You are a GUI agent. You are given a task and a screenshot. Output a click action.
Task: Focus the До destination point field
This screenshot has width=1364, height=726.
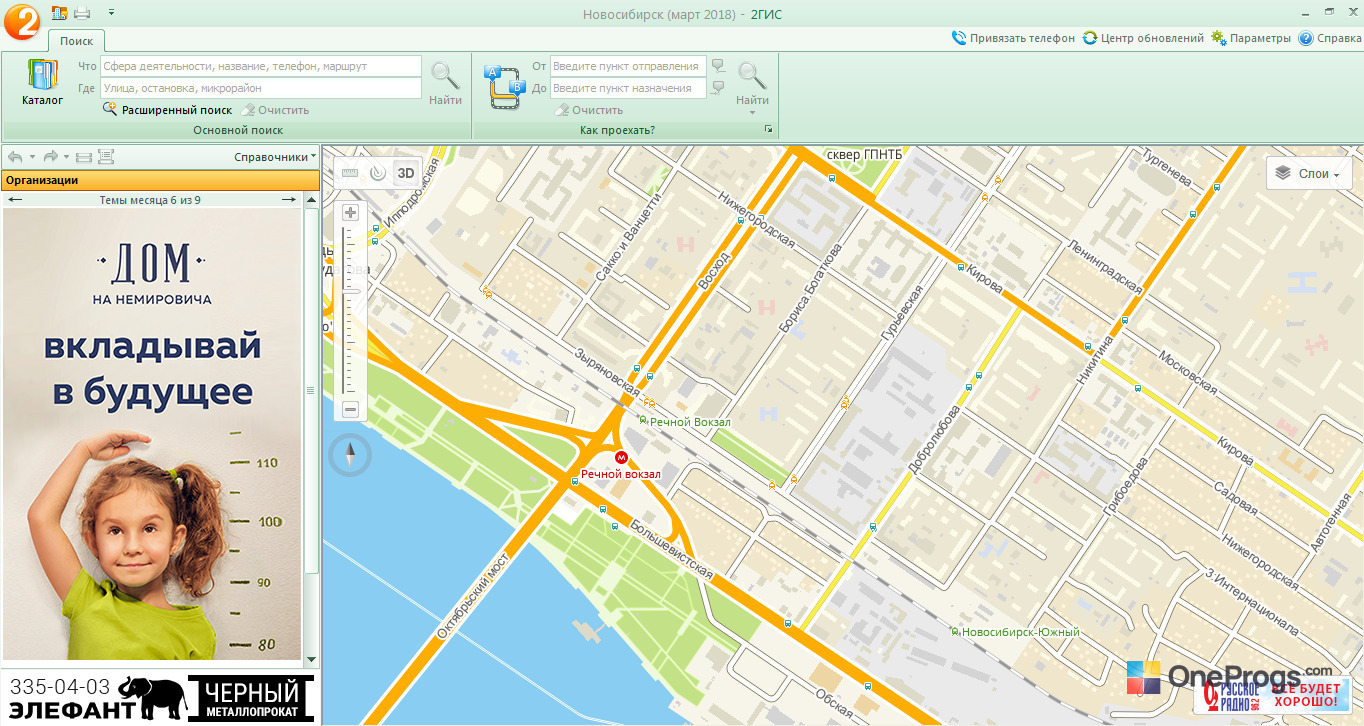[x=628, y=88]
